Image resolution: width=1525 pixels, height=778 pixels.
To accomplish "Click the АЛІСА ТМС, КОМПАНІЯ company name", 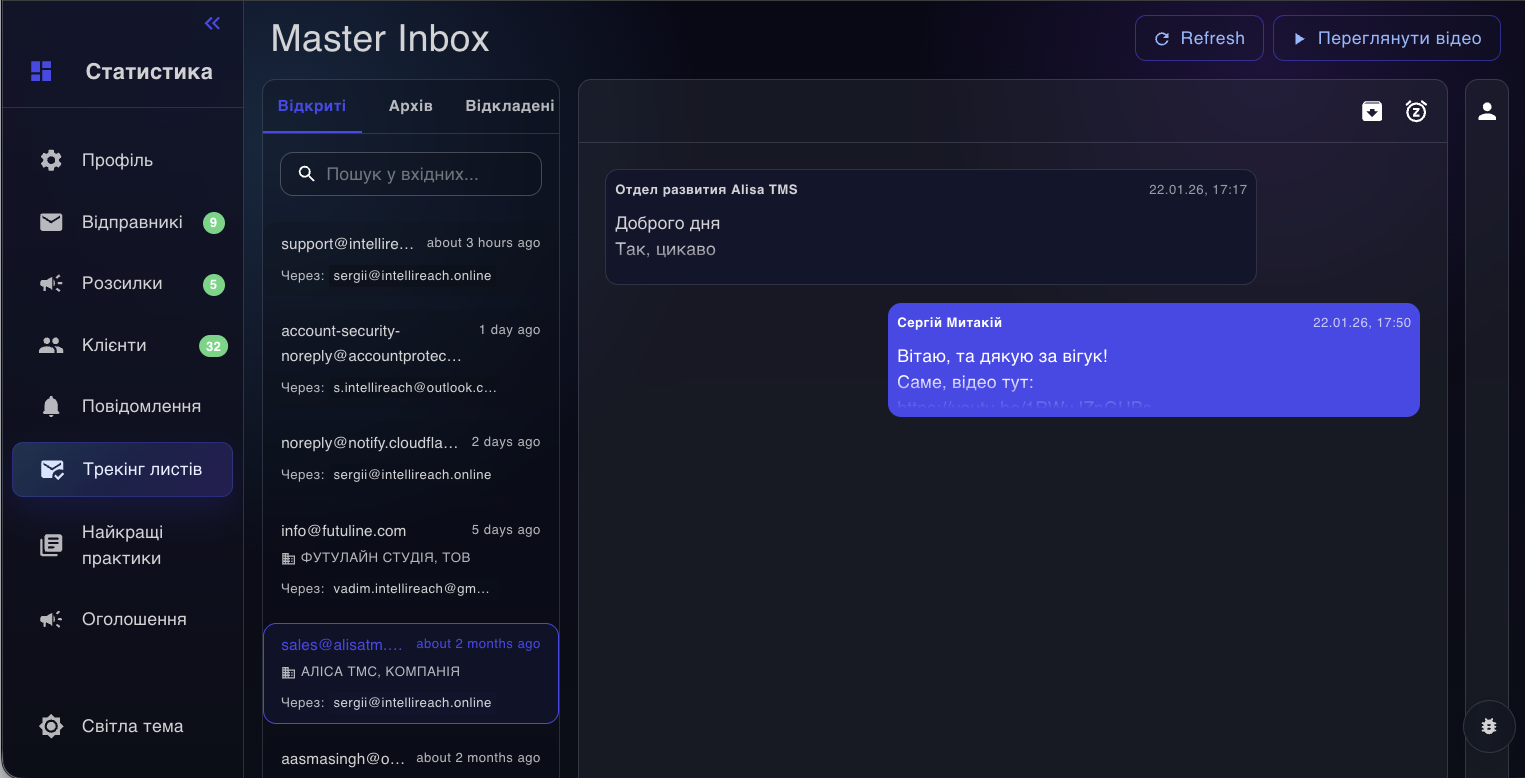I will coord(381,672).
